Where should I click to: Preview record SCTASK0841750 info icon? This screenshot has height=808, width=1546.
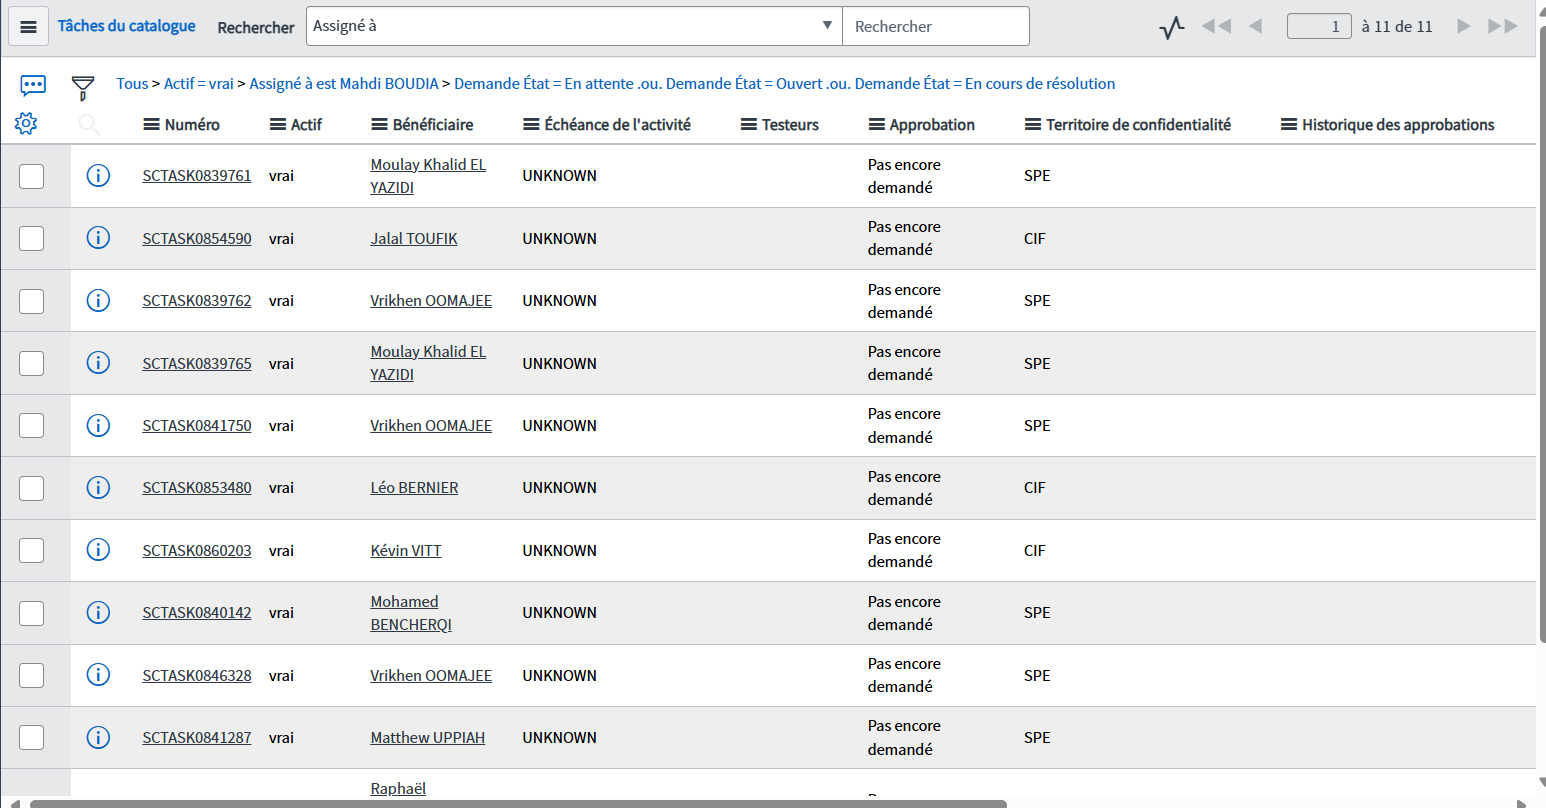tap(98, 425)
